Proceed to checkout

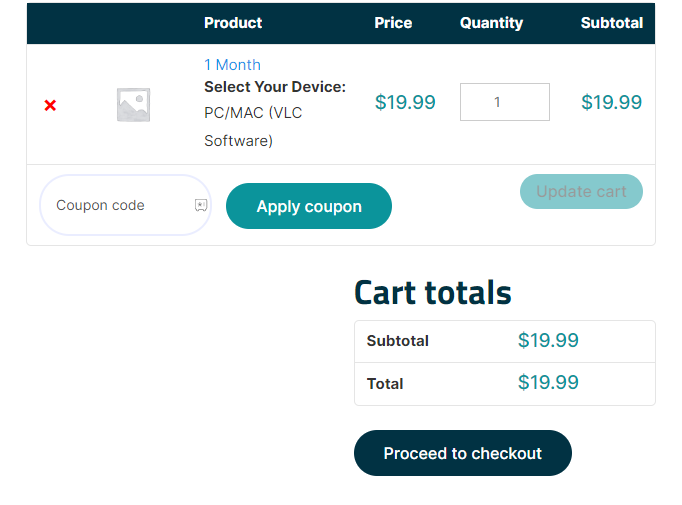pos(462,453)
